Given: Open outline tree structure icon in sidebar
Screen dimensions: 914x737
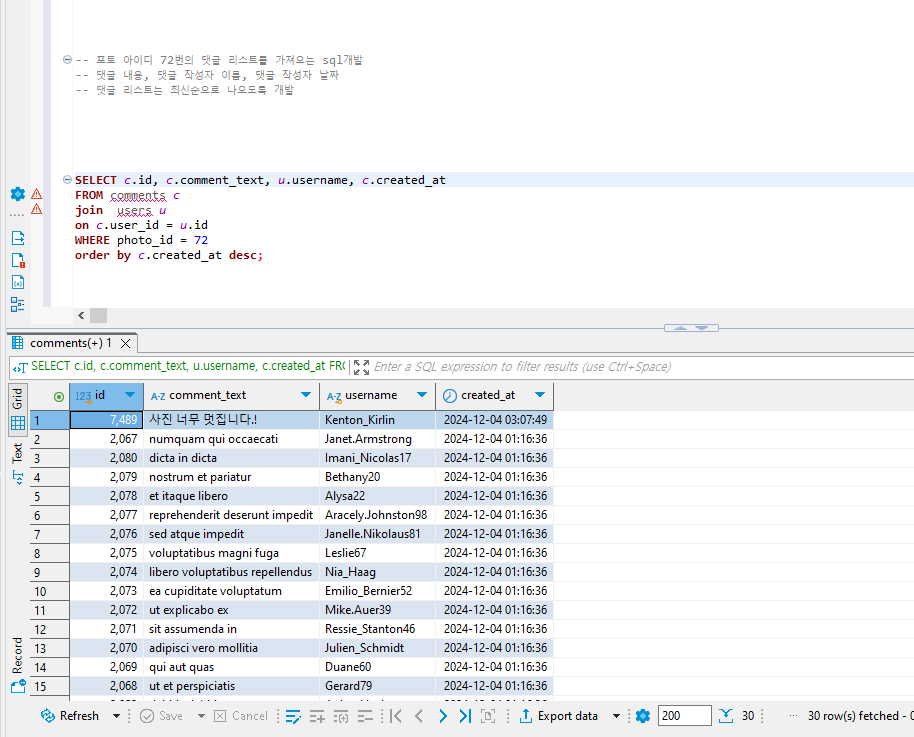Looking at the screenshot, I should (x=17, y=304).
